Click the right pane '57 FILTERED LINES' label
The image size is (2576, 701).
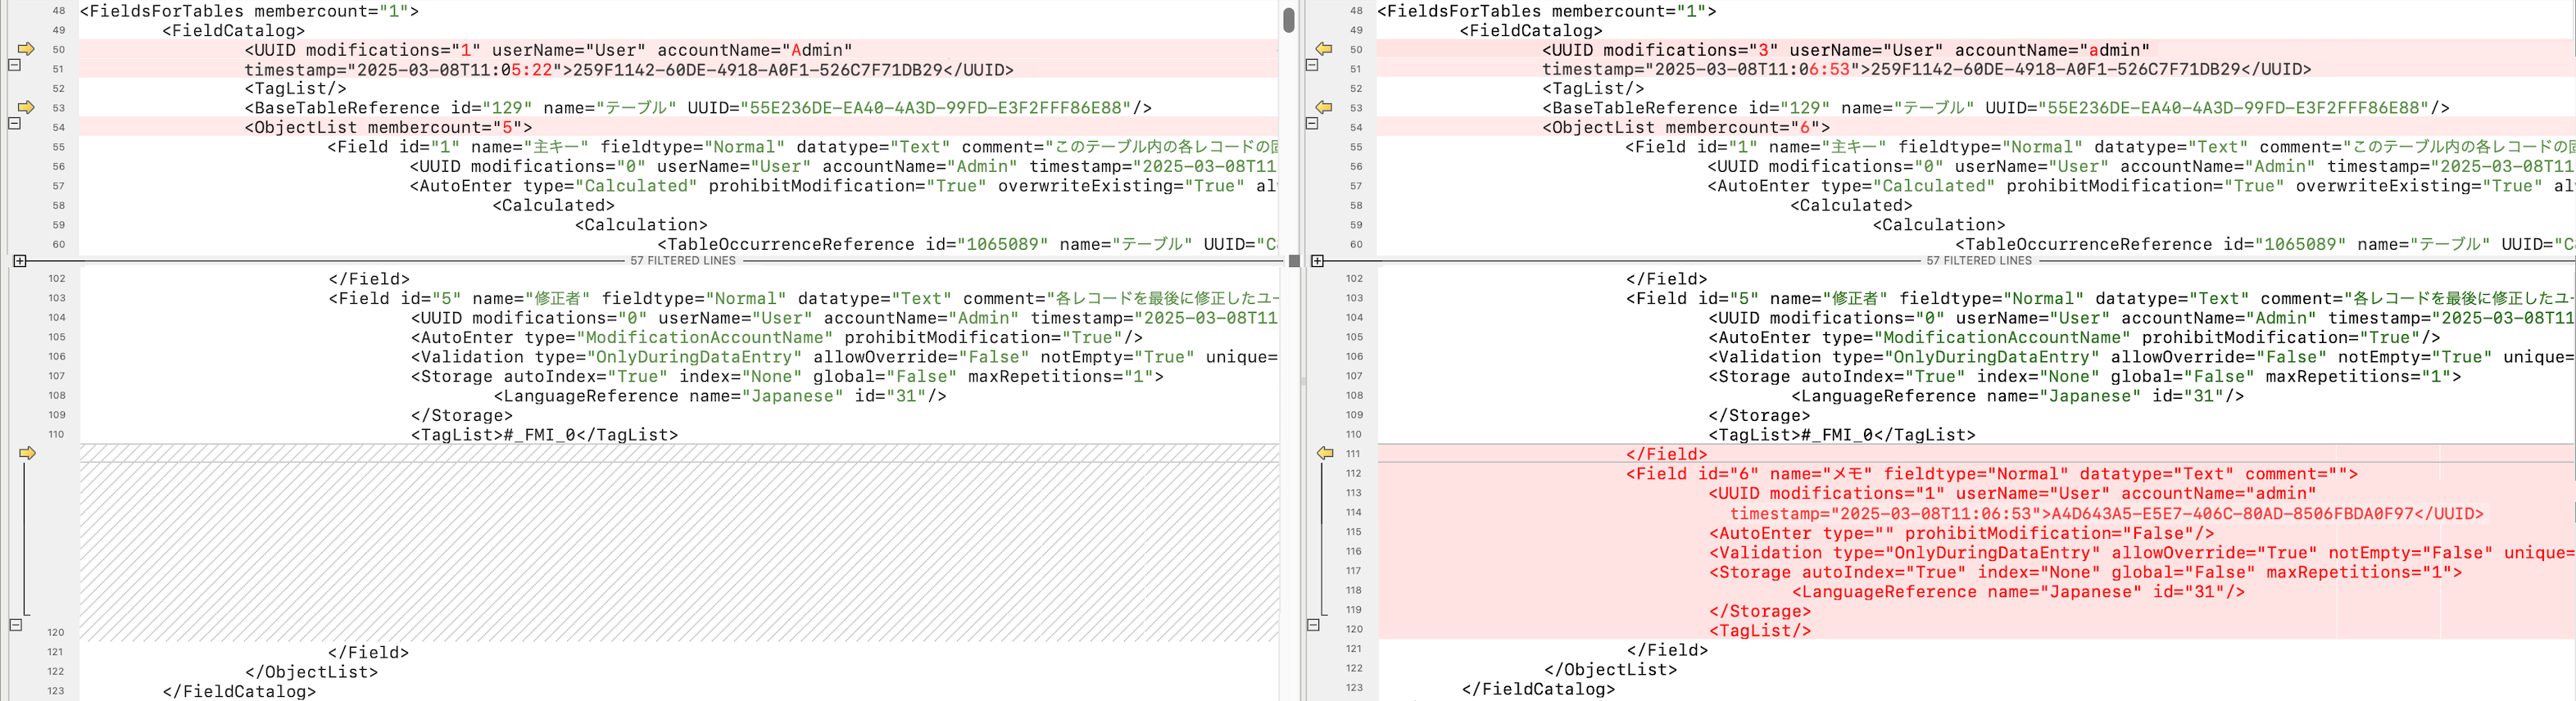point(1979,261)
